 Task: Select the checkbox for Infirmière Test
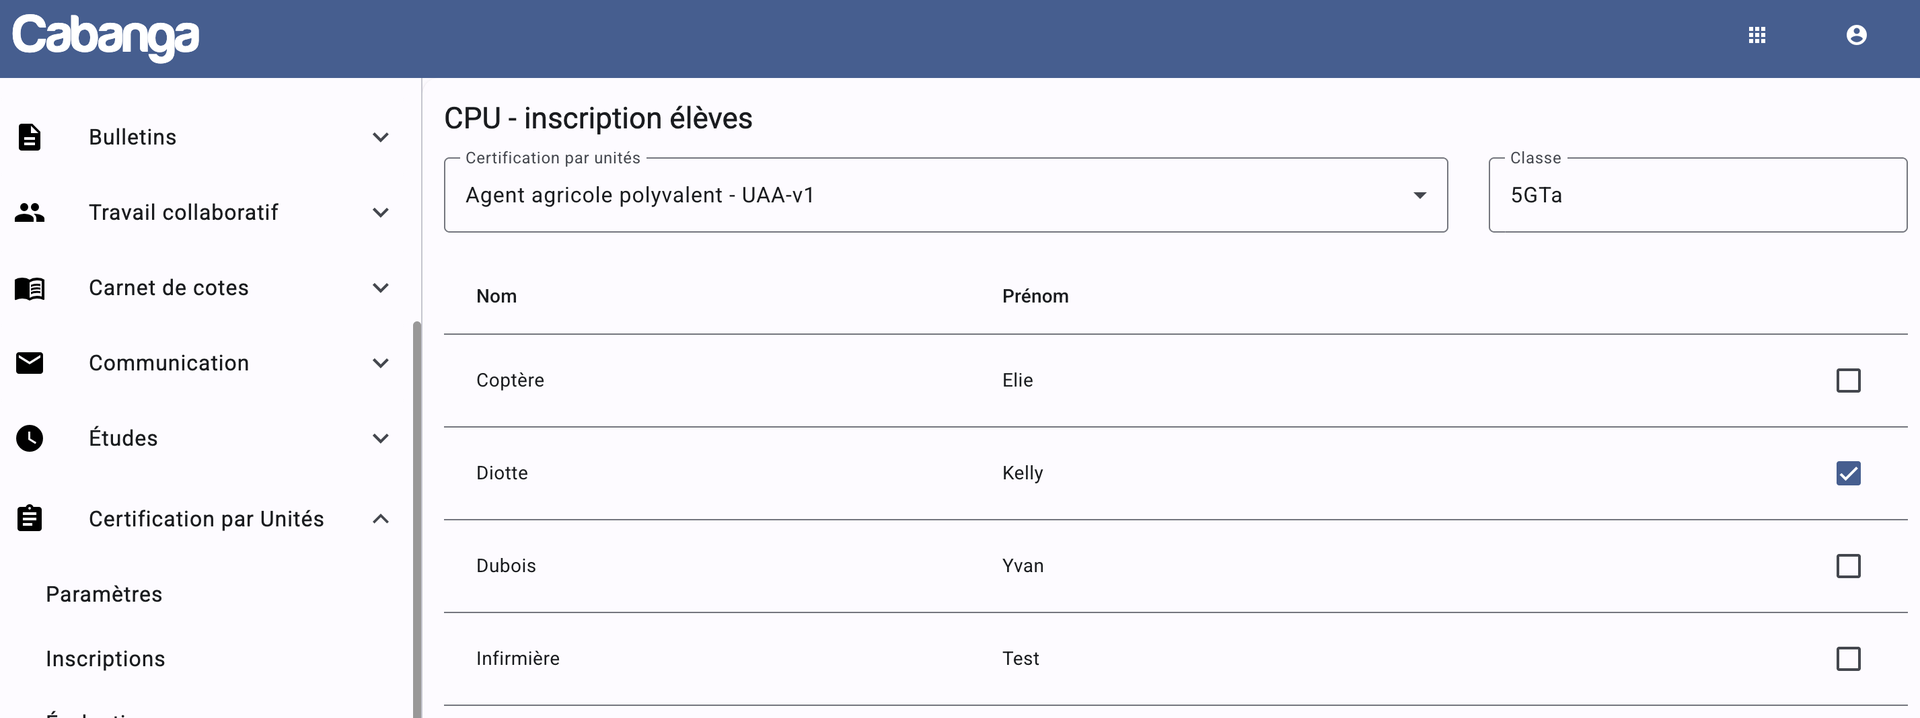[x=1848, y=659]
